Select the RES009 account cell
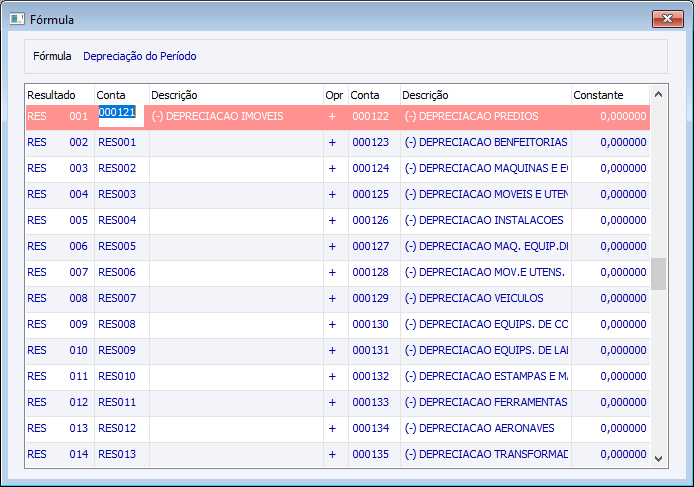This screenshot has width=694, height=487. pos(122,350)
